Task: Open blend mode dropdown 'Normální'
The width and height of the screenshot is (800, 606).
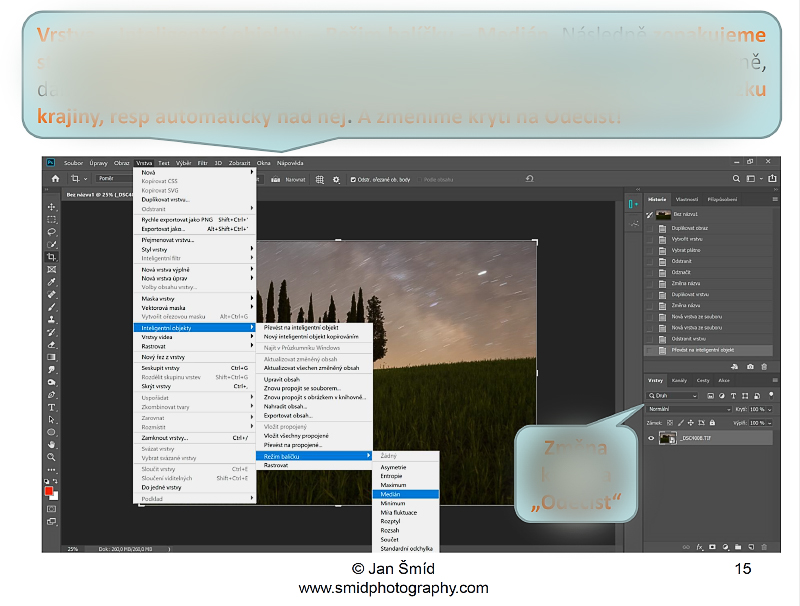Action: (689, 409)
